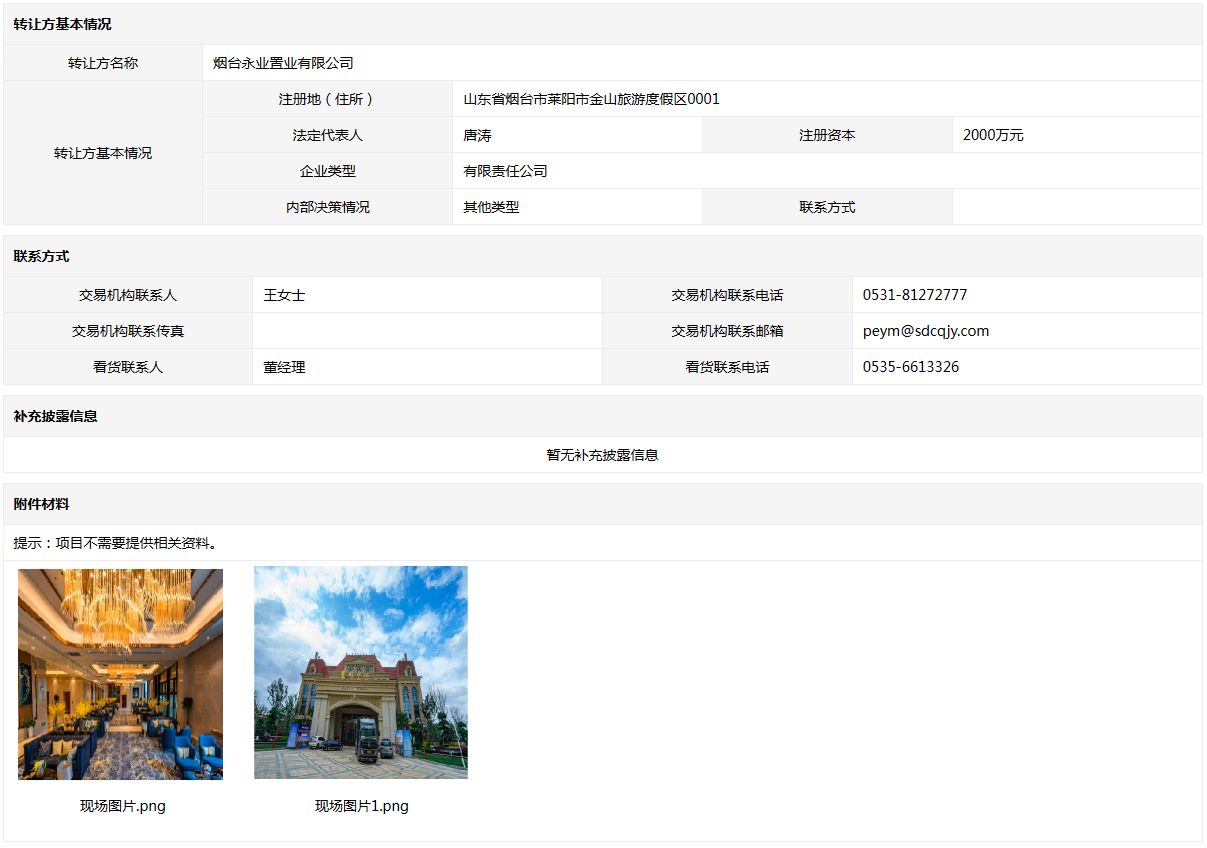
Task: Click the 提示 notice about required materials
Action: click(x=116, y=543)
